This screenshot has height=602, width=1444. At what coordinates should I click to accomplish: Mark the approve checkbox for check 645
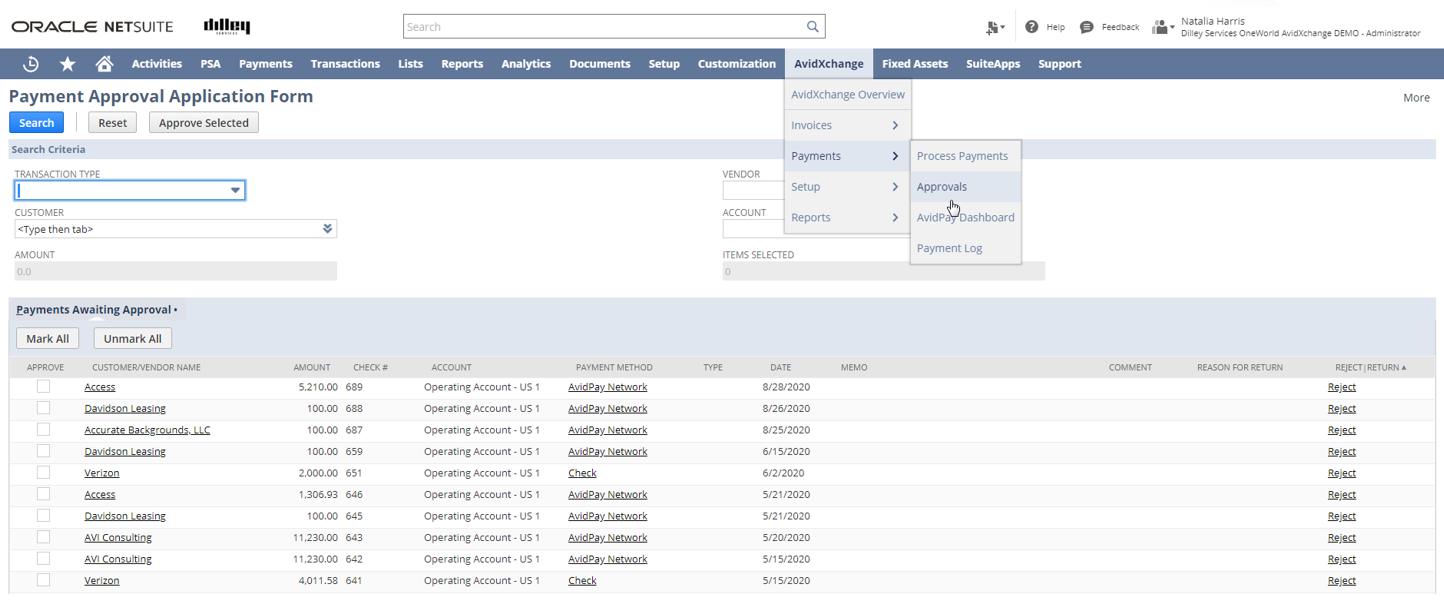coord(43,515)
